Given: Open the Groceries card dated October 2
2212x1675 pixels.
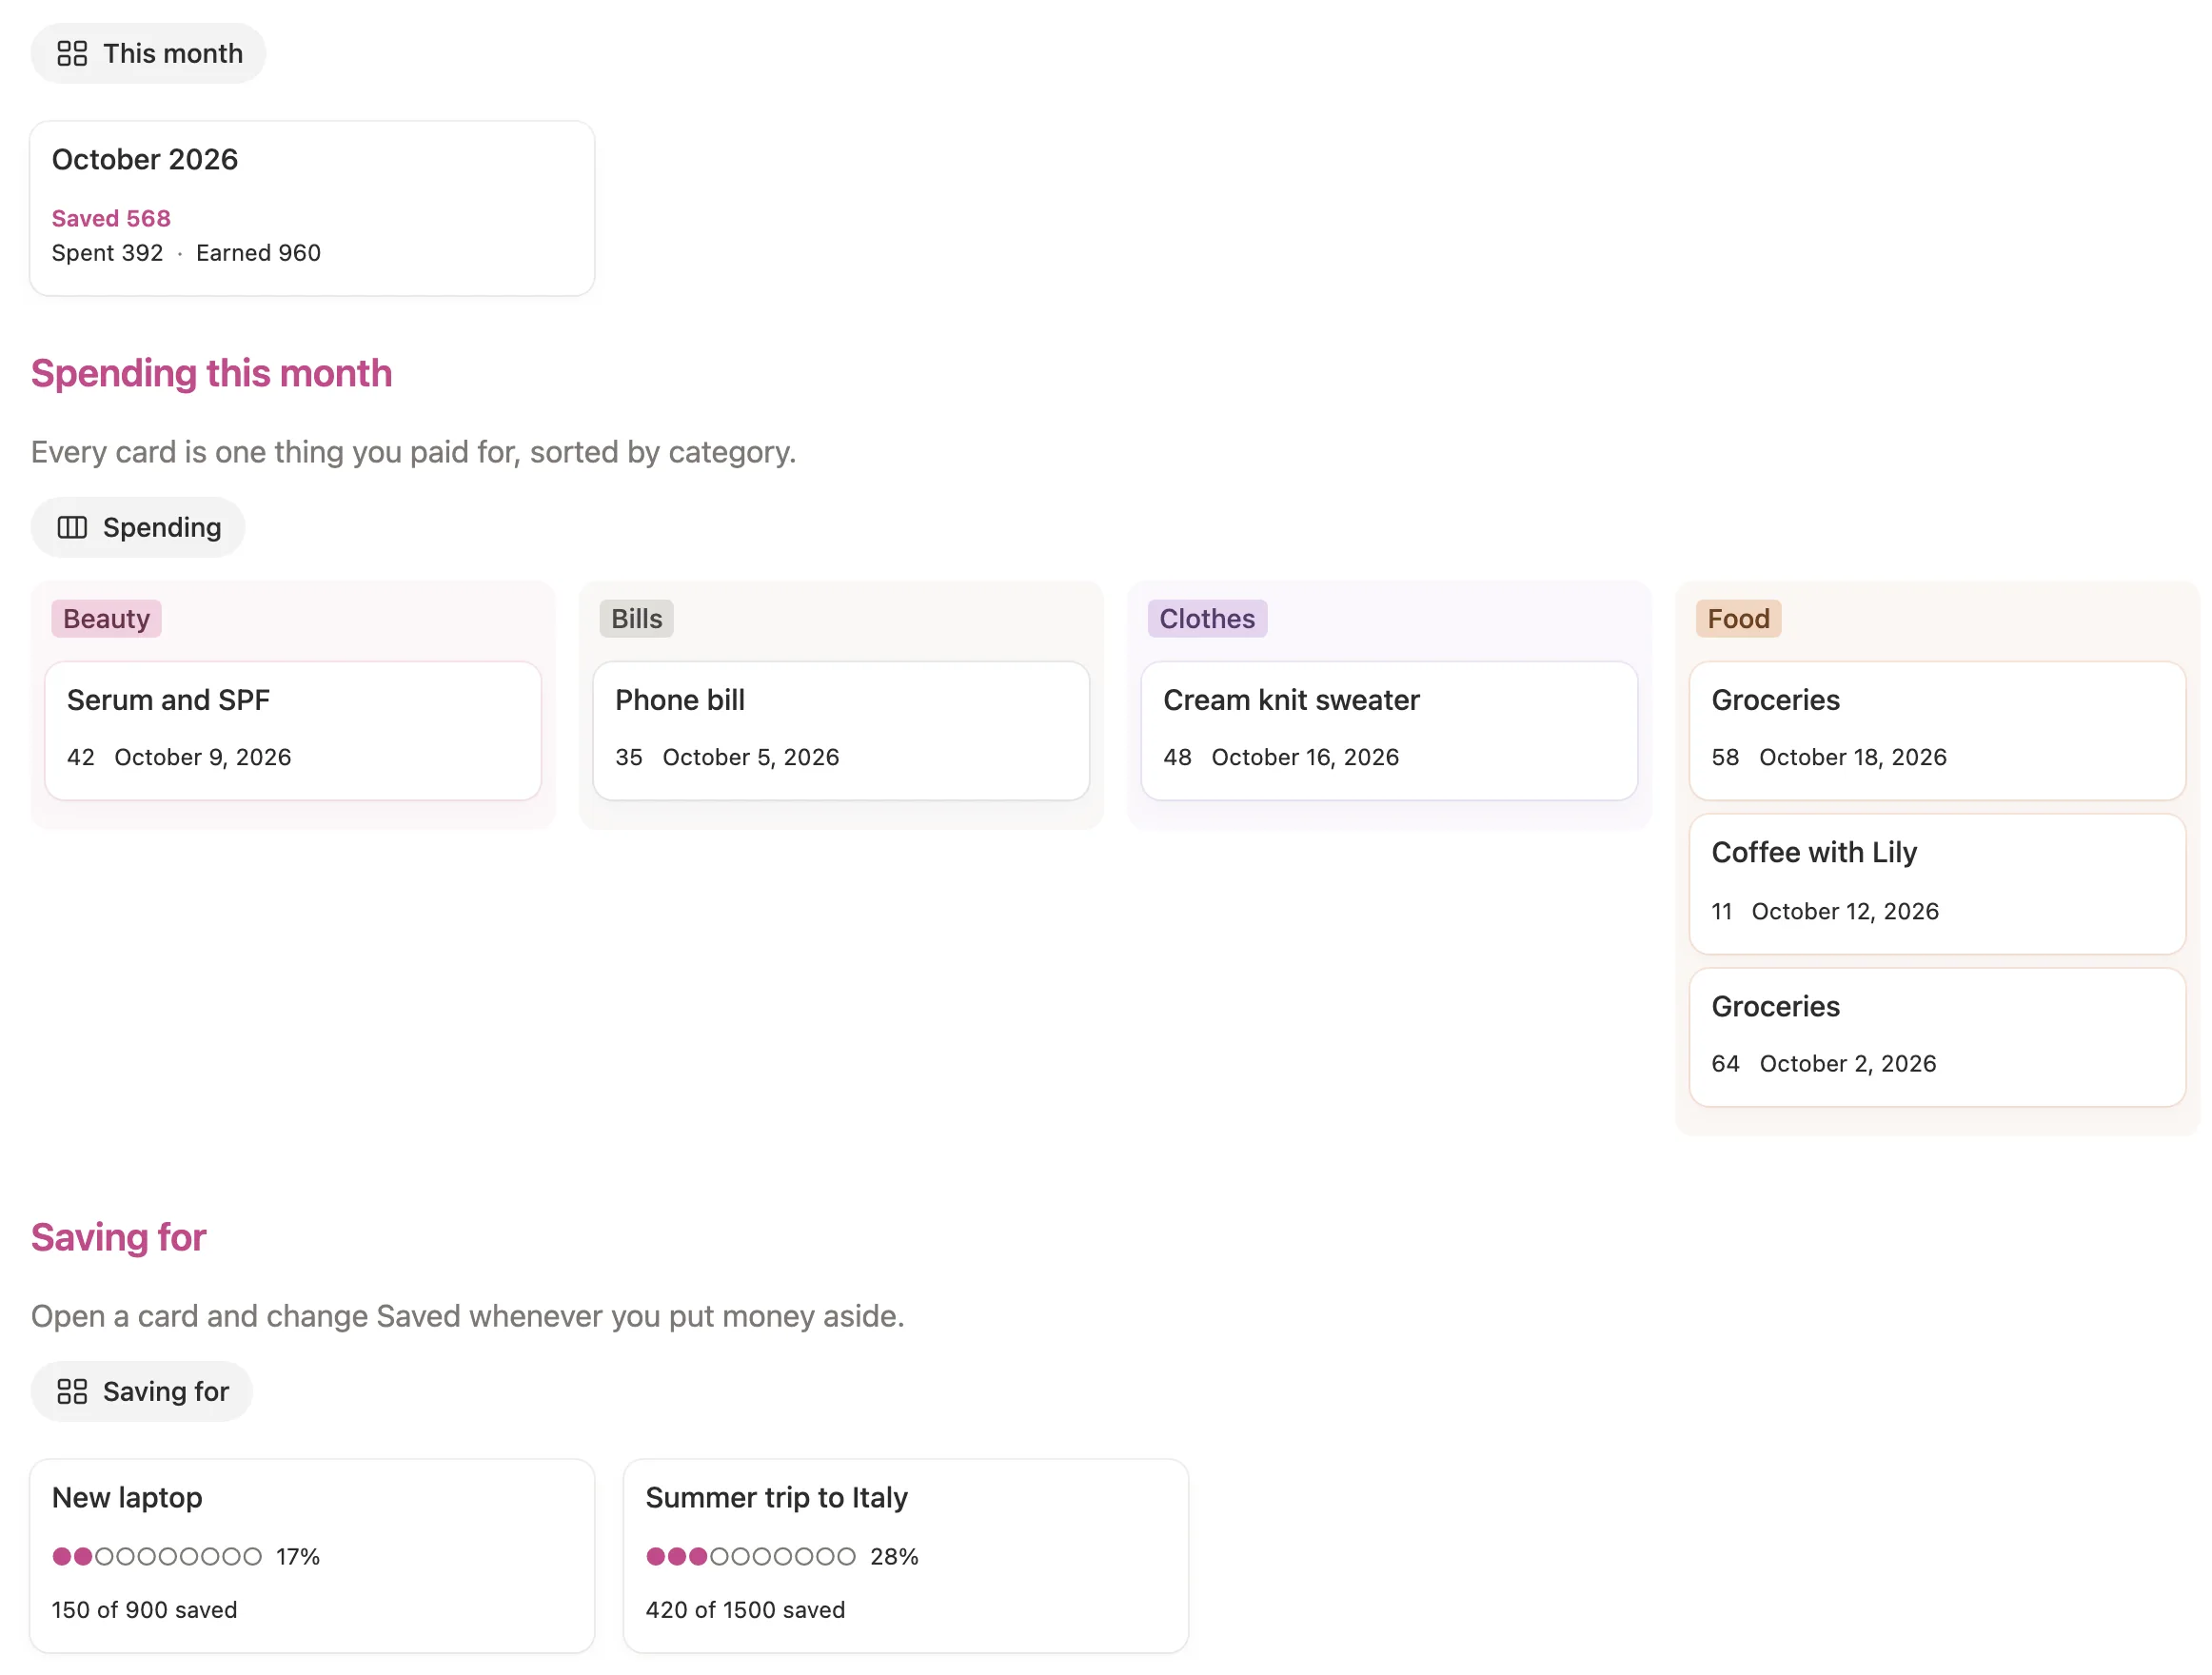Looking at the screenshot, I should tap(1937, 1037).
